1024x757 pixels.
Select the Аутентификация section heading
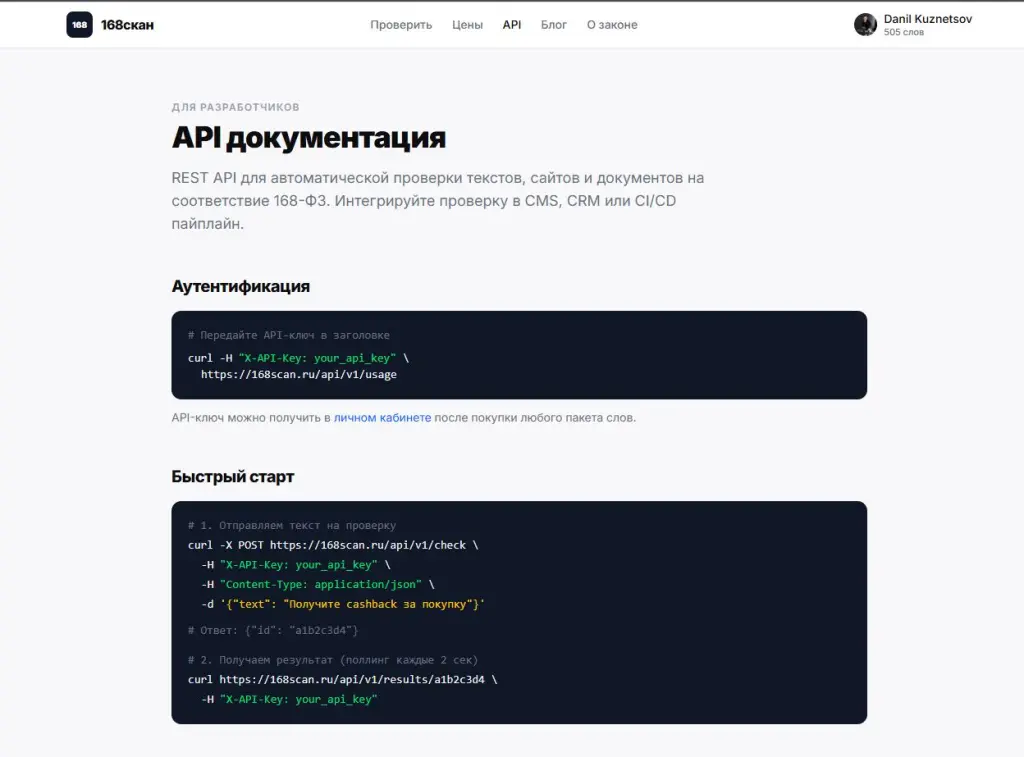[240, 286]
